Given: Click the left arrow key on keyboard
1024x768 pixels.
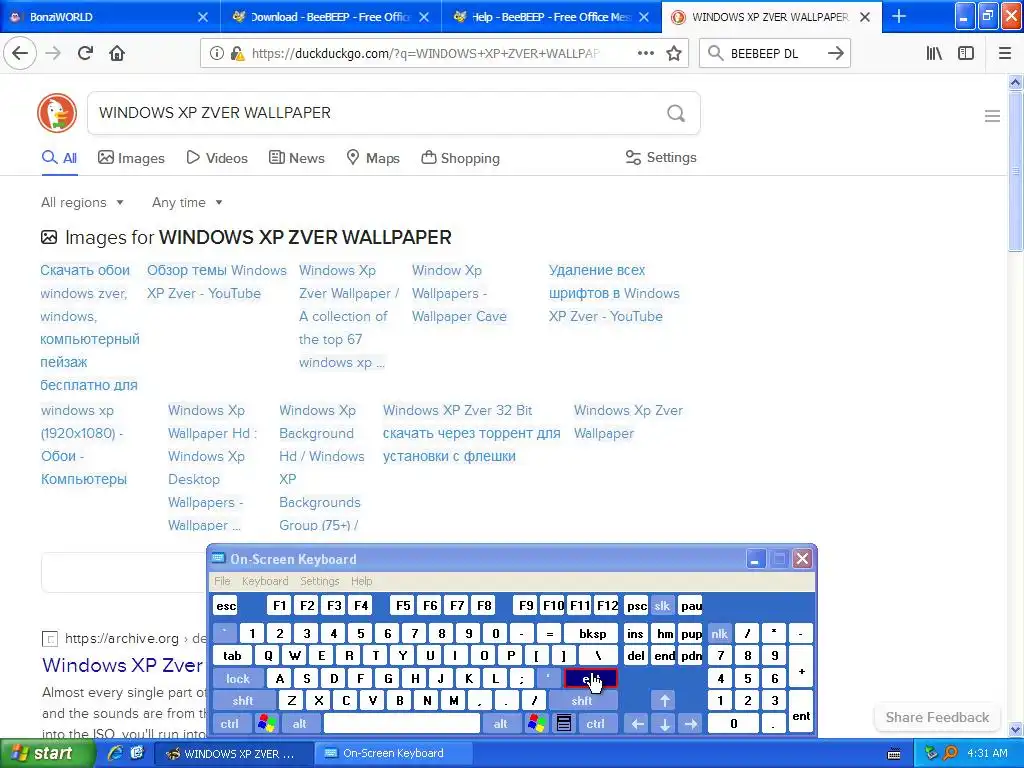Looking at the screenshot, I should point(638,724).
